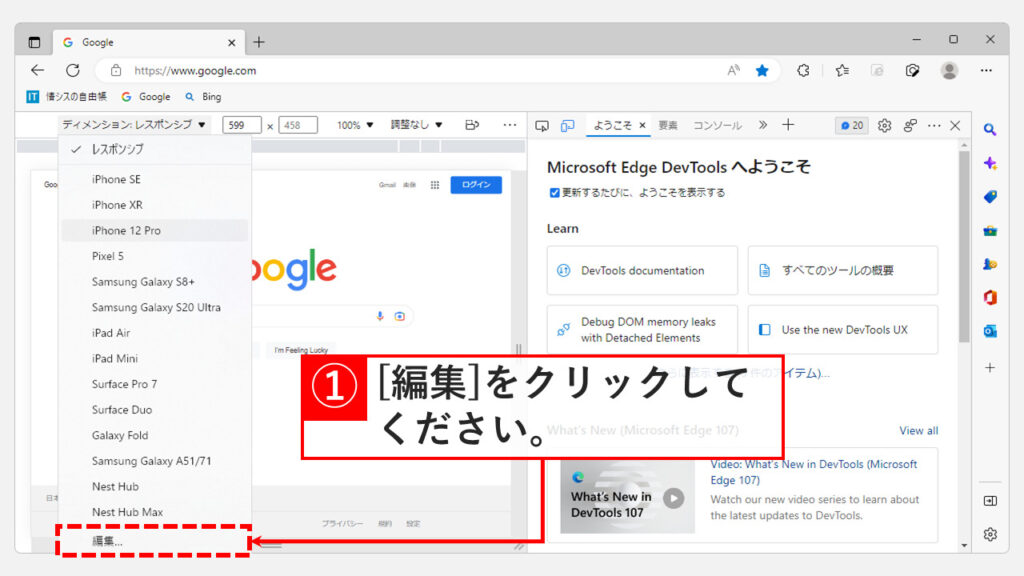The image size is (1024, 576).
Task: Open the Extensions puzzle icon
Action: [803, 71]
